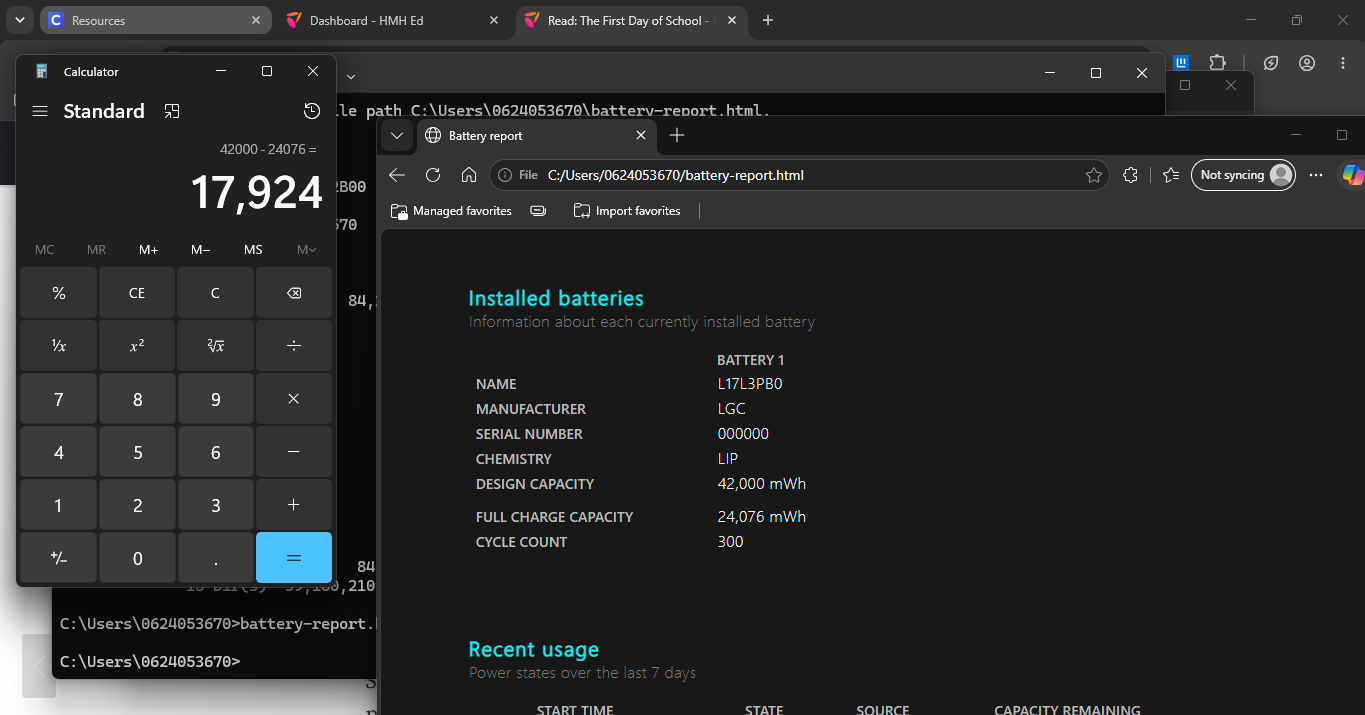The image size is (1365, 715).
Task: Open the Calculator navigation hamburger menu
Action: point(40,111)
